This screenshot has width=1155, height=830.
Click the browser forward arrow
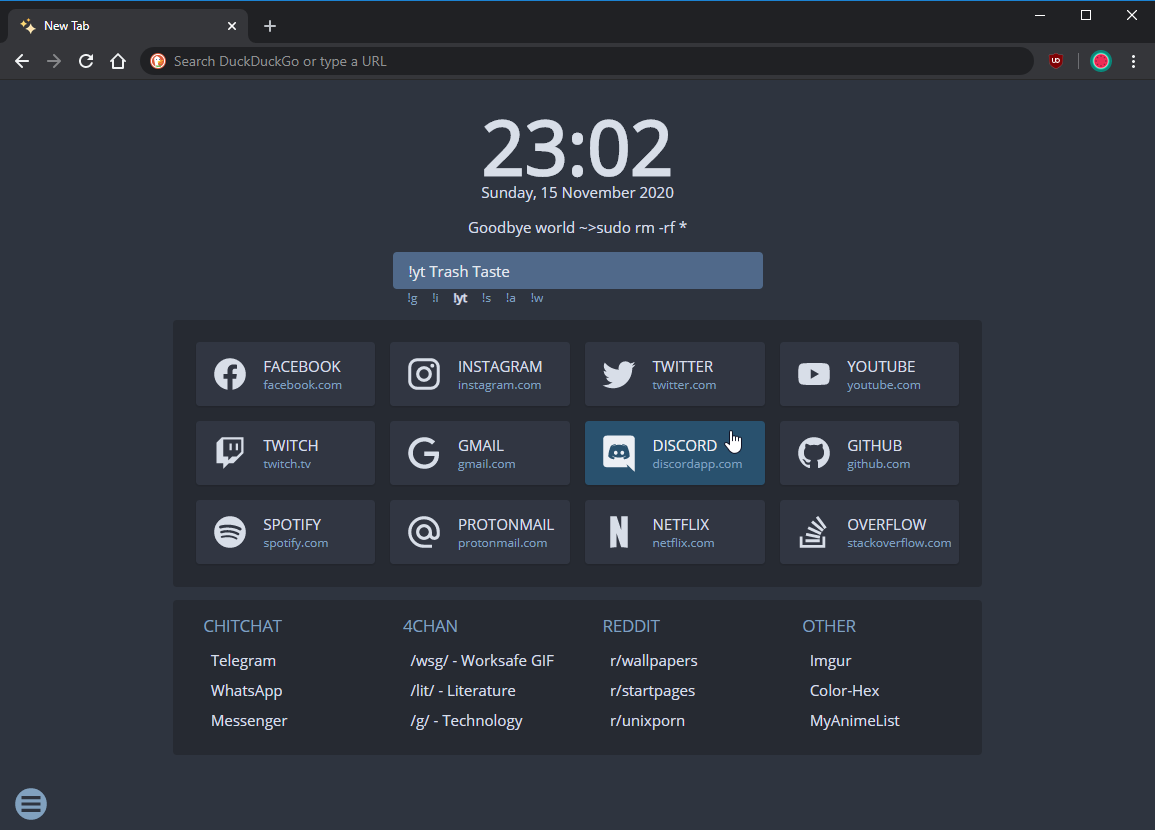coord(54,61)
